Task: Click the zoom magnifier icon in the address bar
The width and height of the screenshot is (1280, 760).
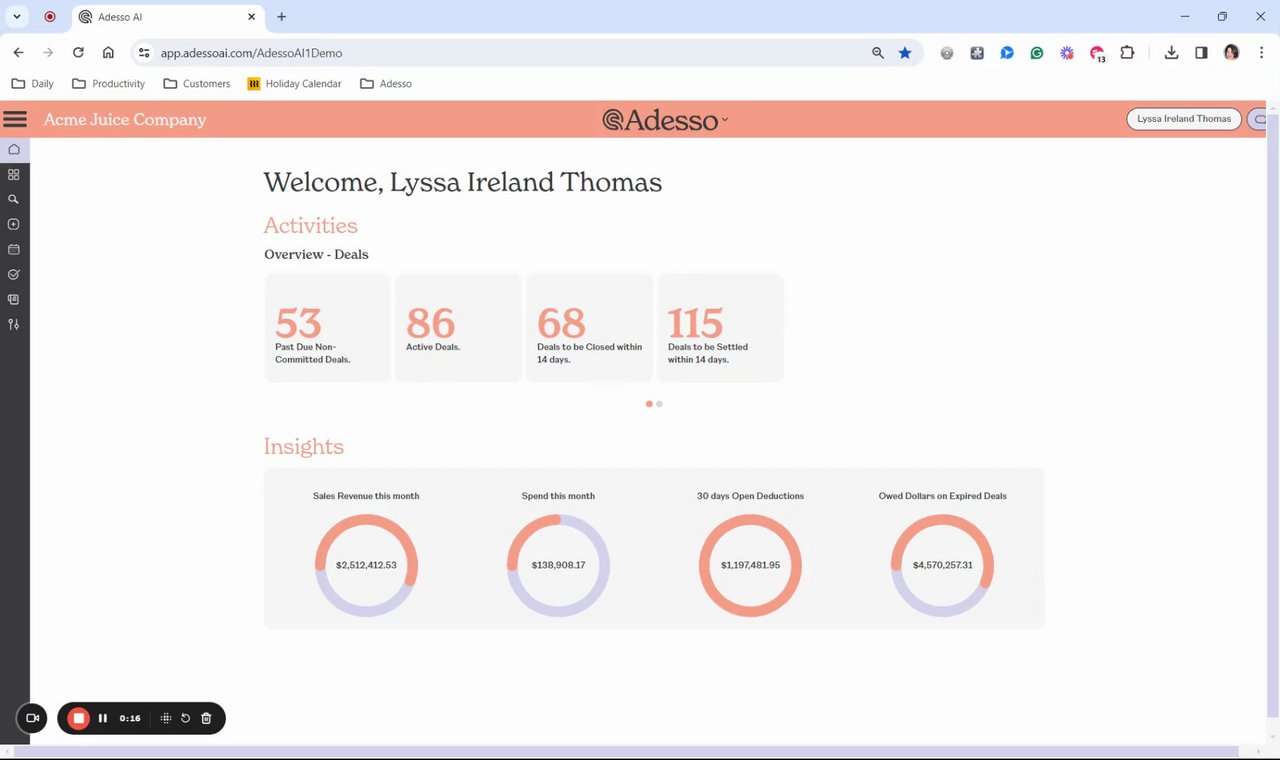Action: pyautogui.click(x=878, y=53)
